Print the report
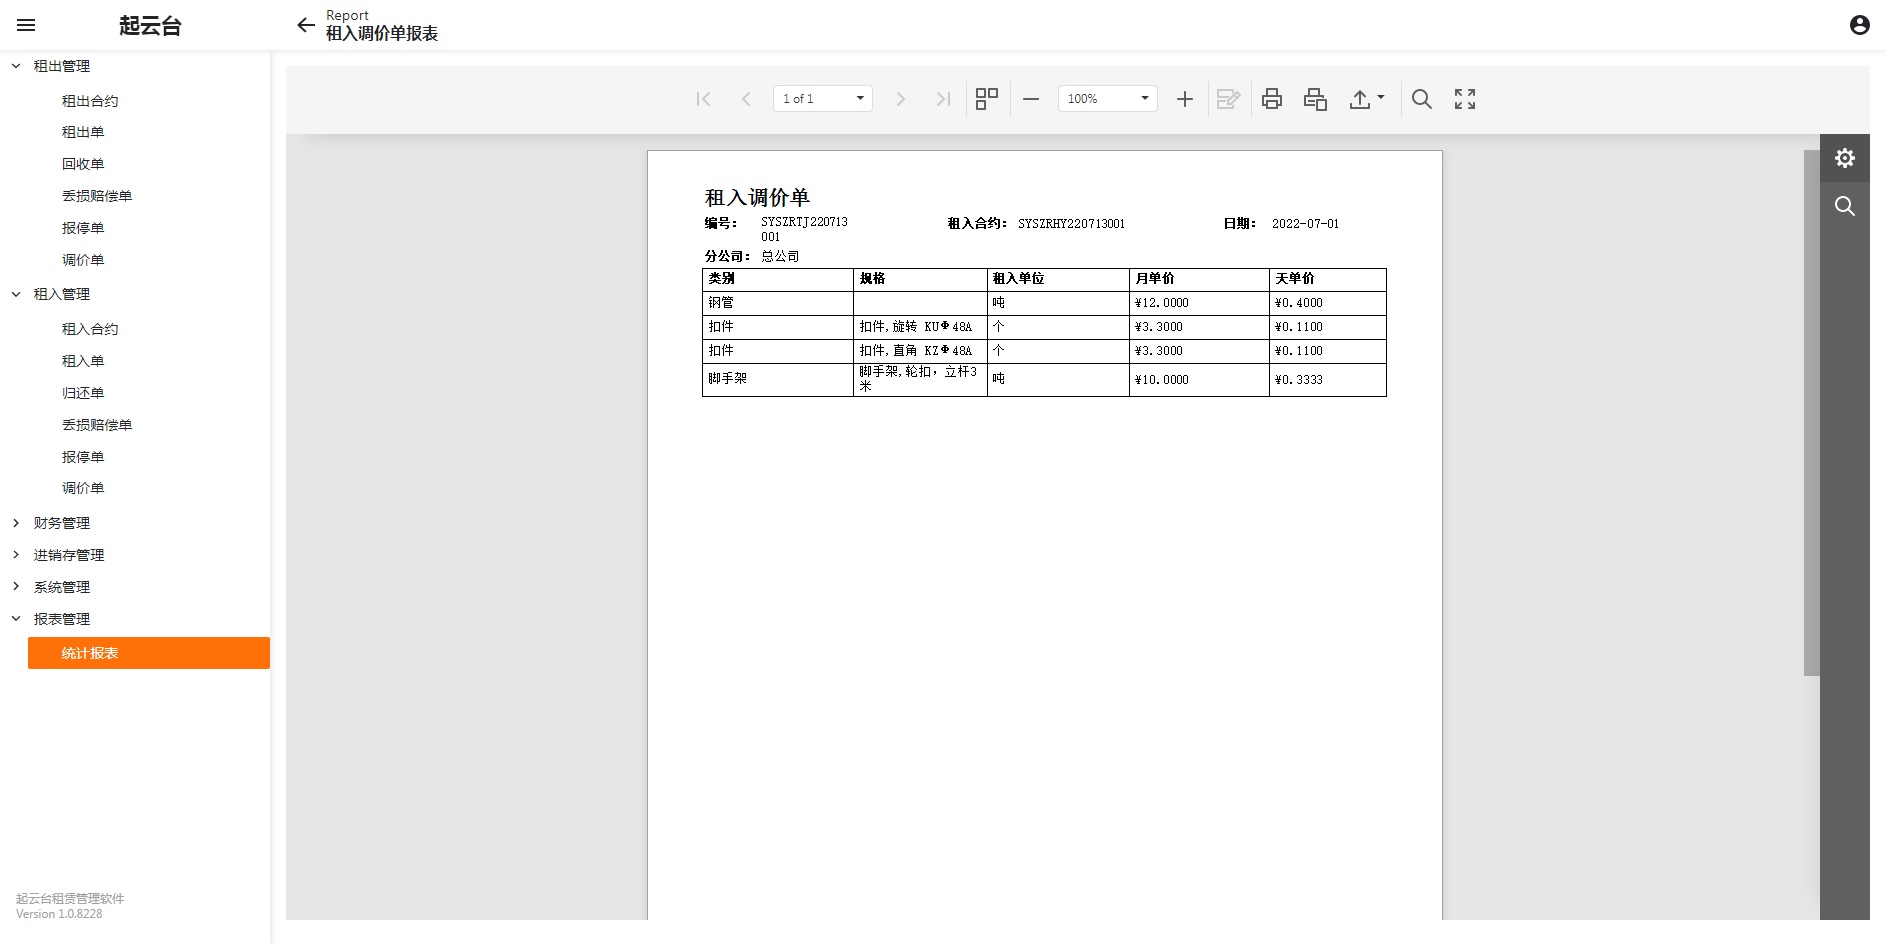 pyautogui.click(x=1272, y=99)
